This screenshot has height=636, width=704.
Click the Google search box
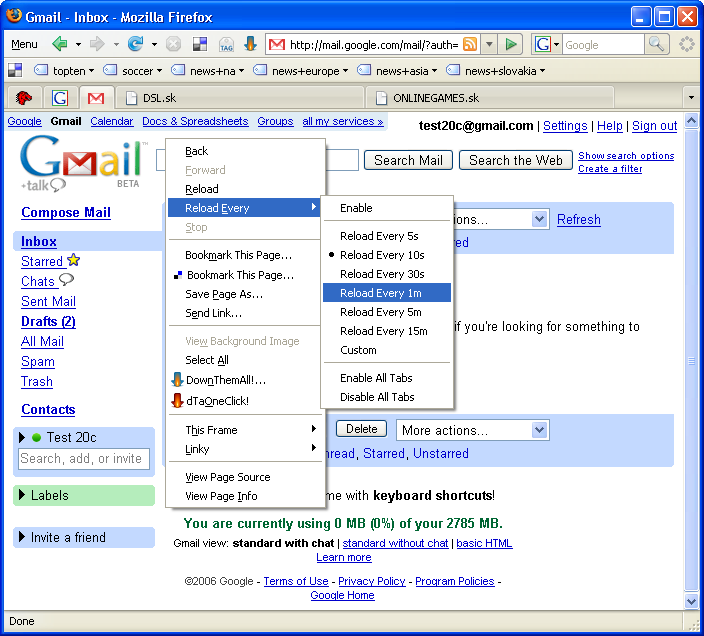pos(603,44)
